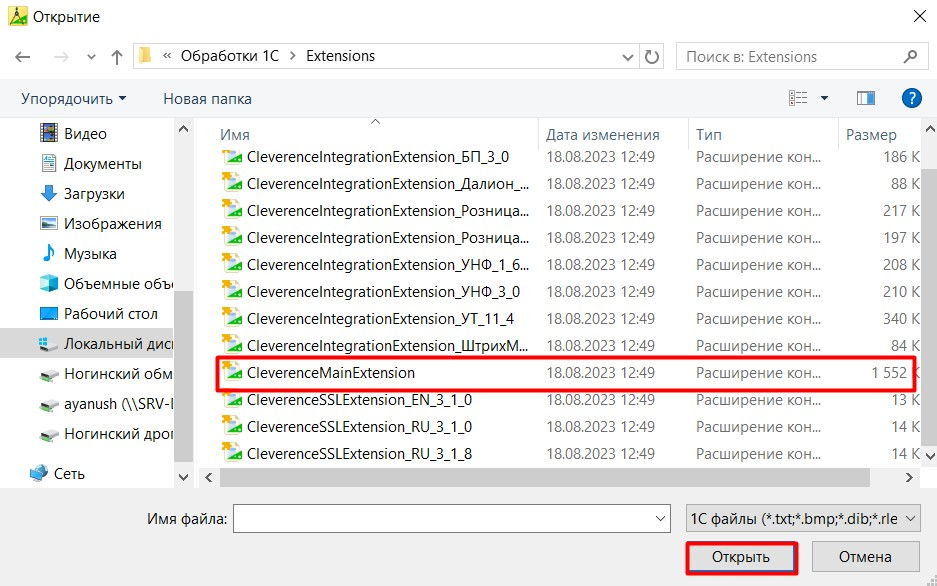937x586 pixels.
Task: Go up one folder level
Action: [x=117, y=57]
